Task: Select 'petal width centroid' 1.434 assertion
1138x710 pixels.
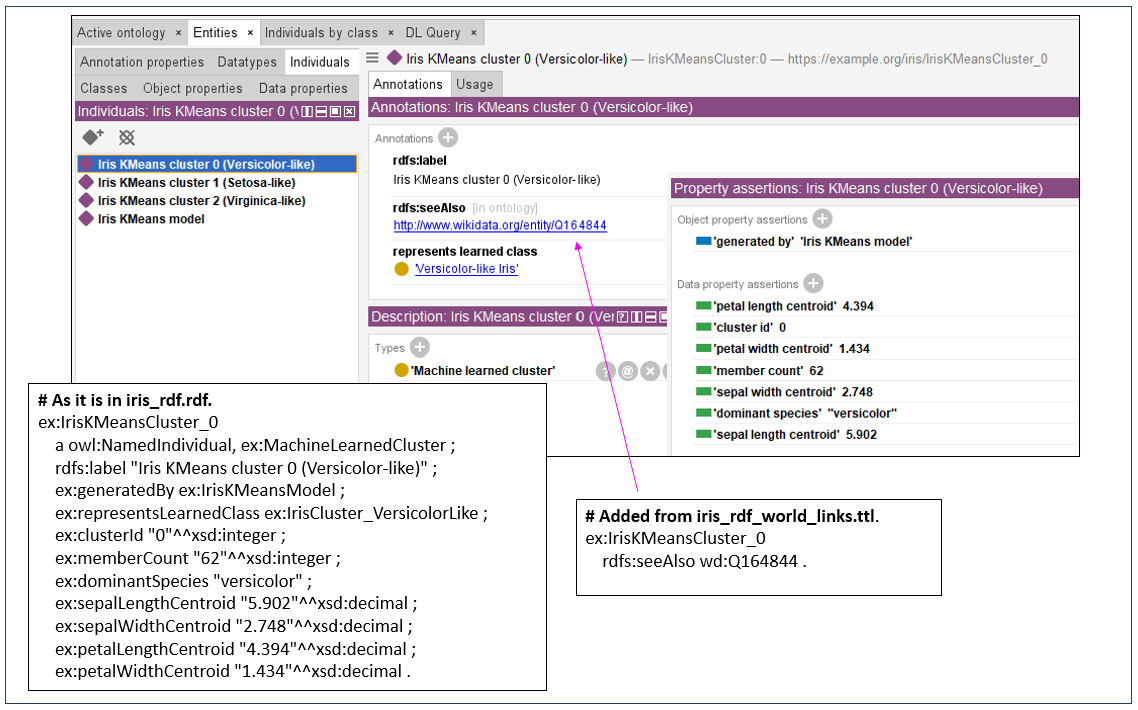Action: [791, 348]
